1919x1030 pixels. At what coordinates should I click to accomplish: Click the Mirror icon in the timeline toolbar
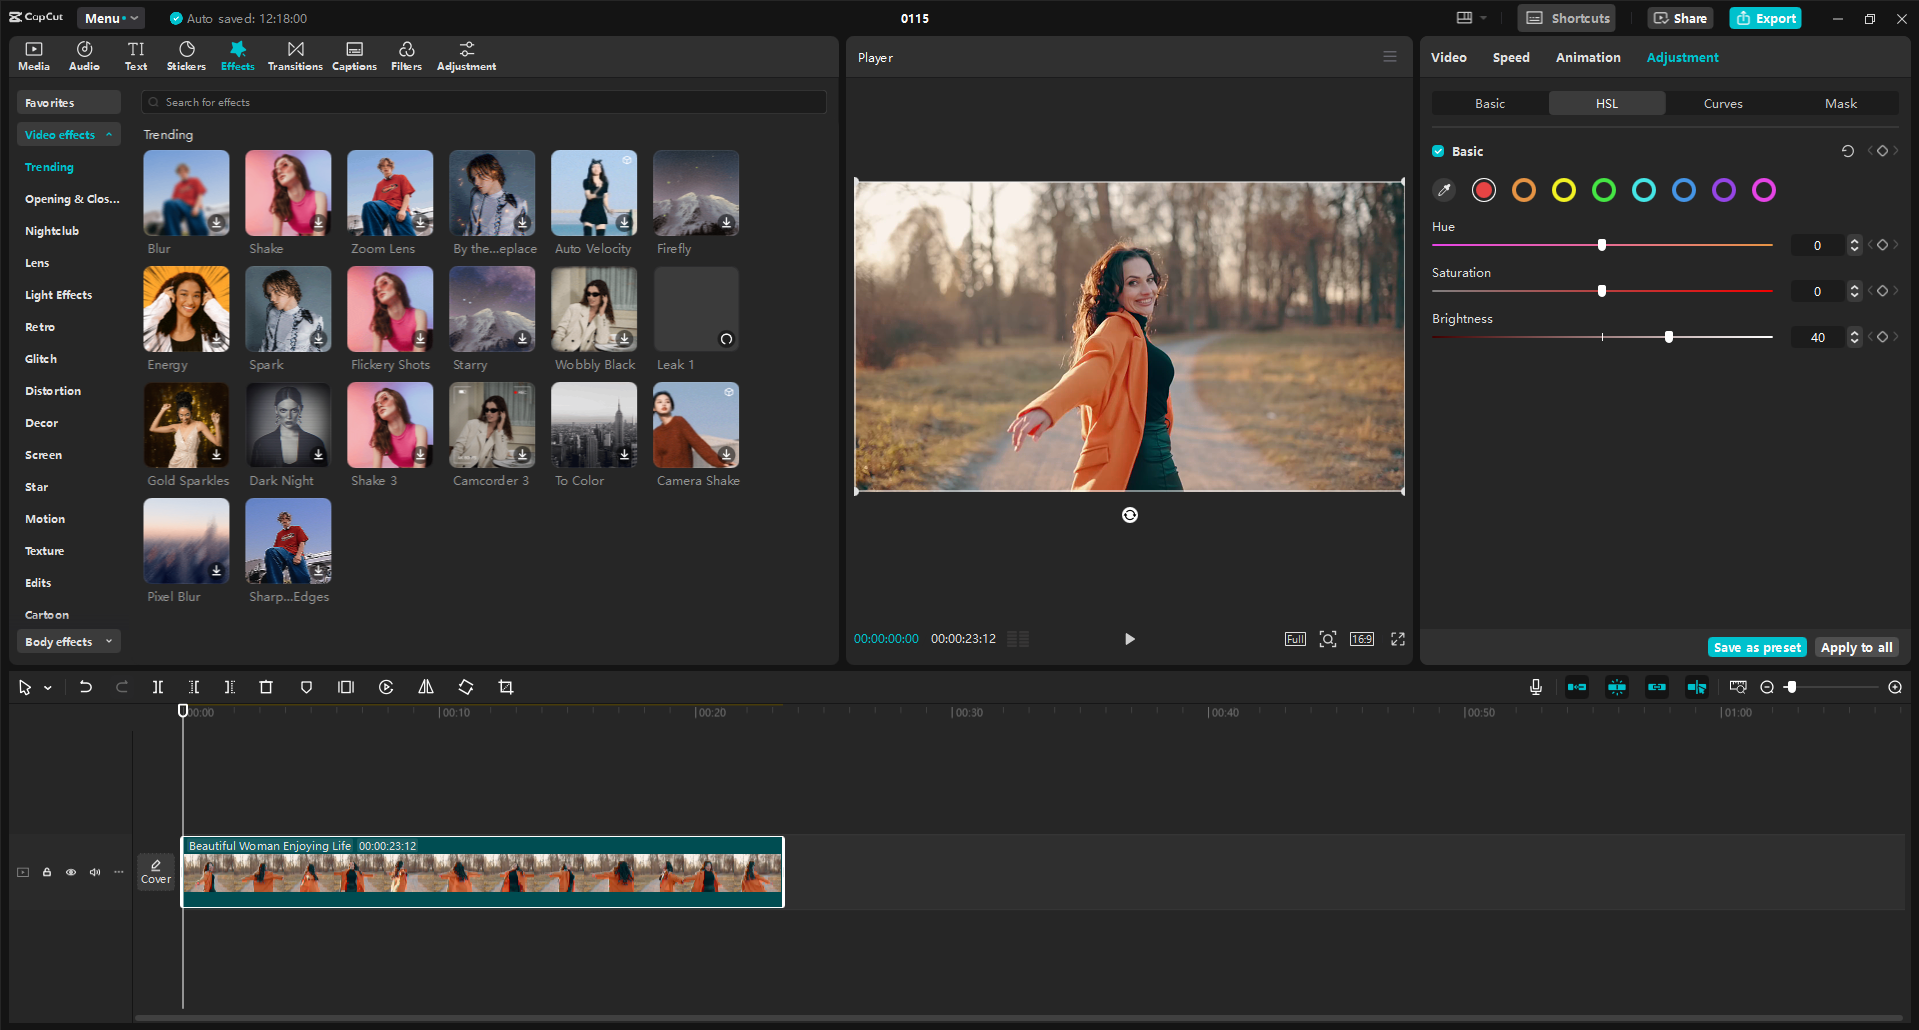pyautogui.click(x=425, y=687)
